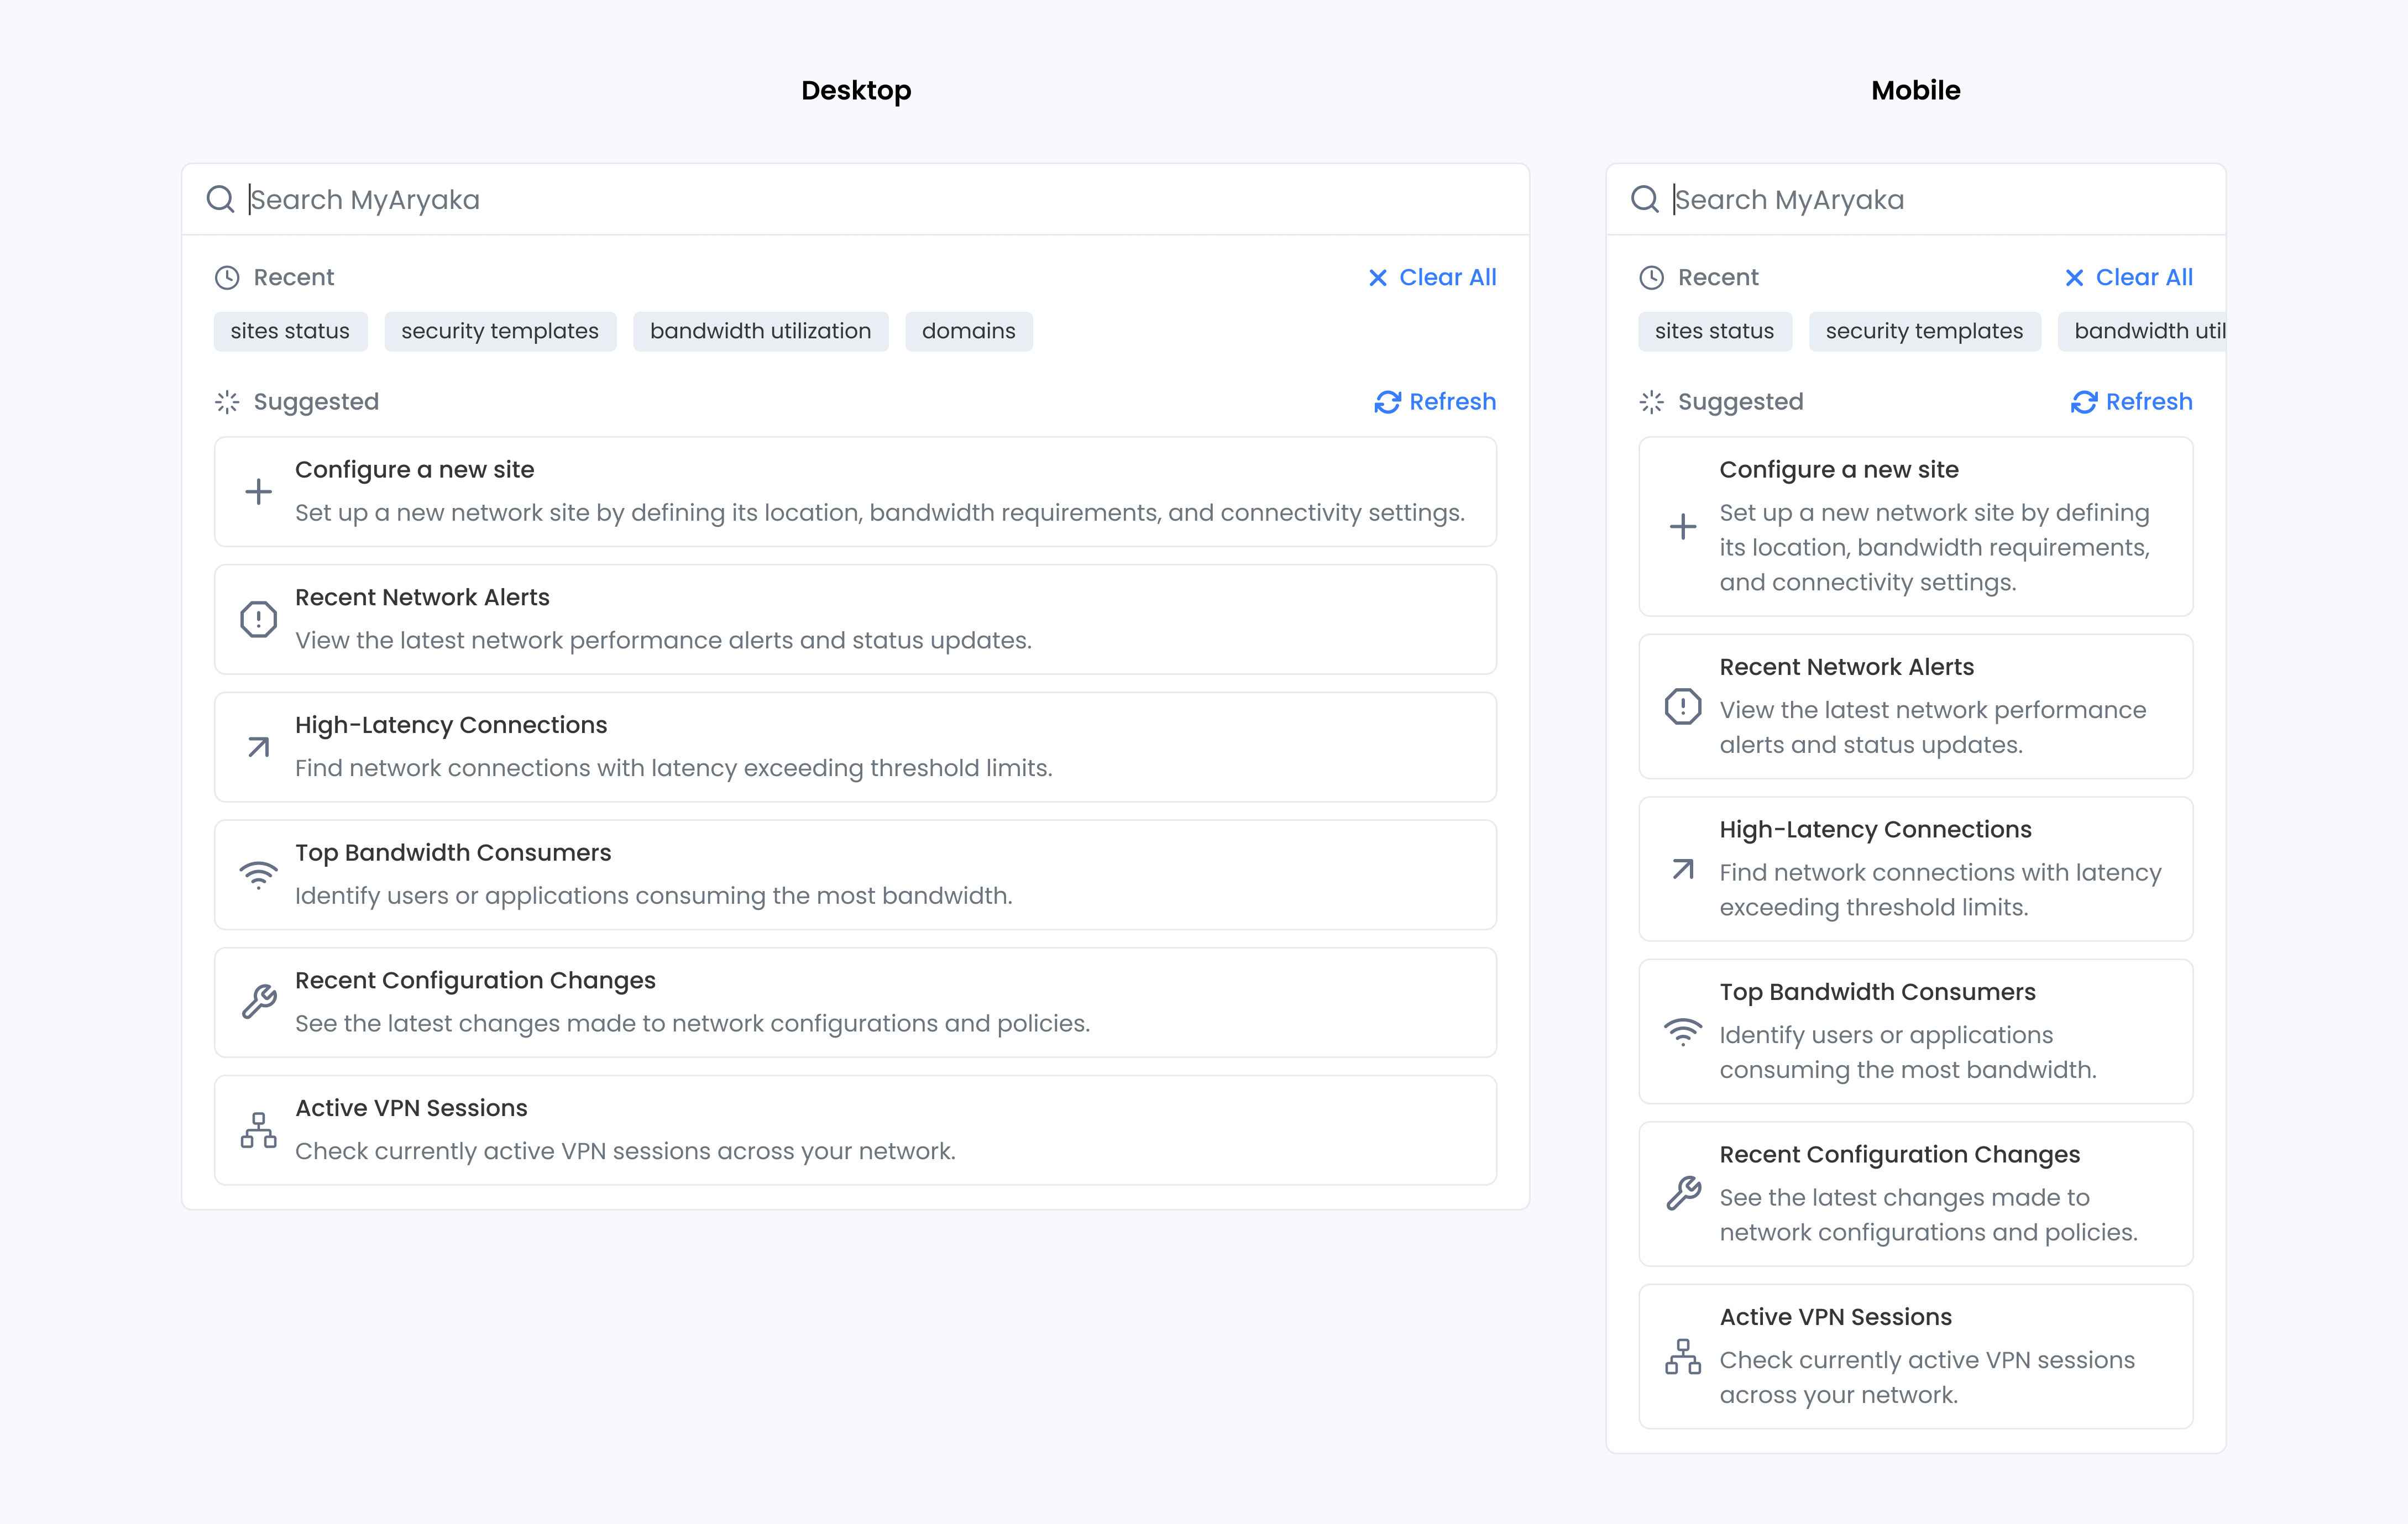
Task: Select the sites status recent search chip
Action: [290, 331]
